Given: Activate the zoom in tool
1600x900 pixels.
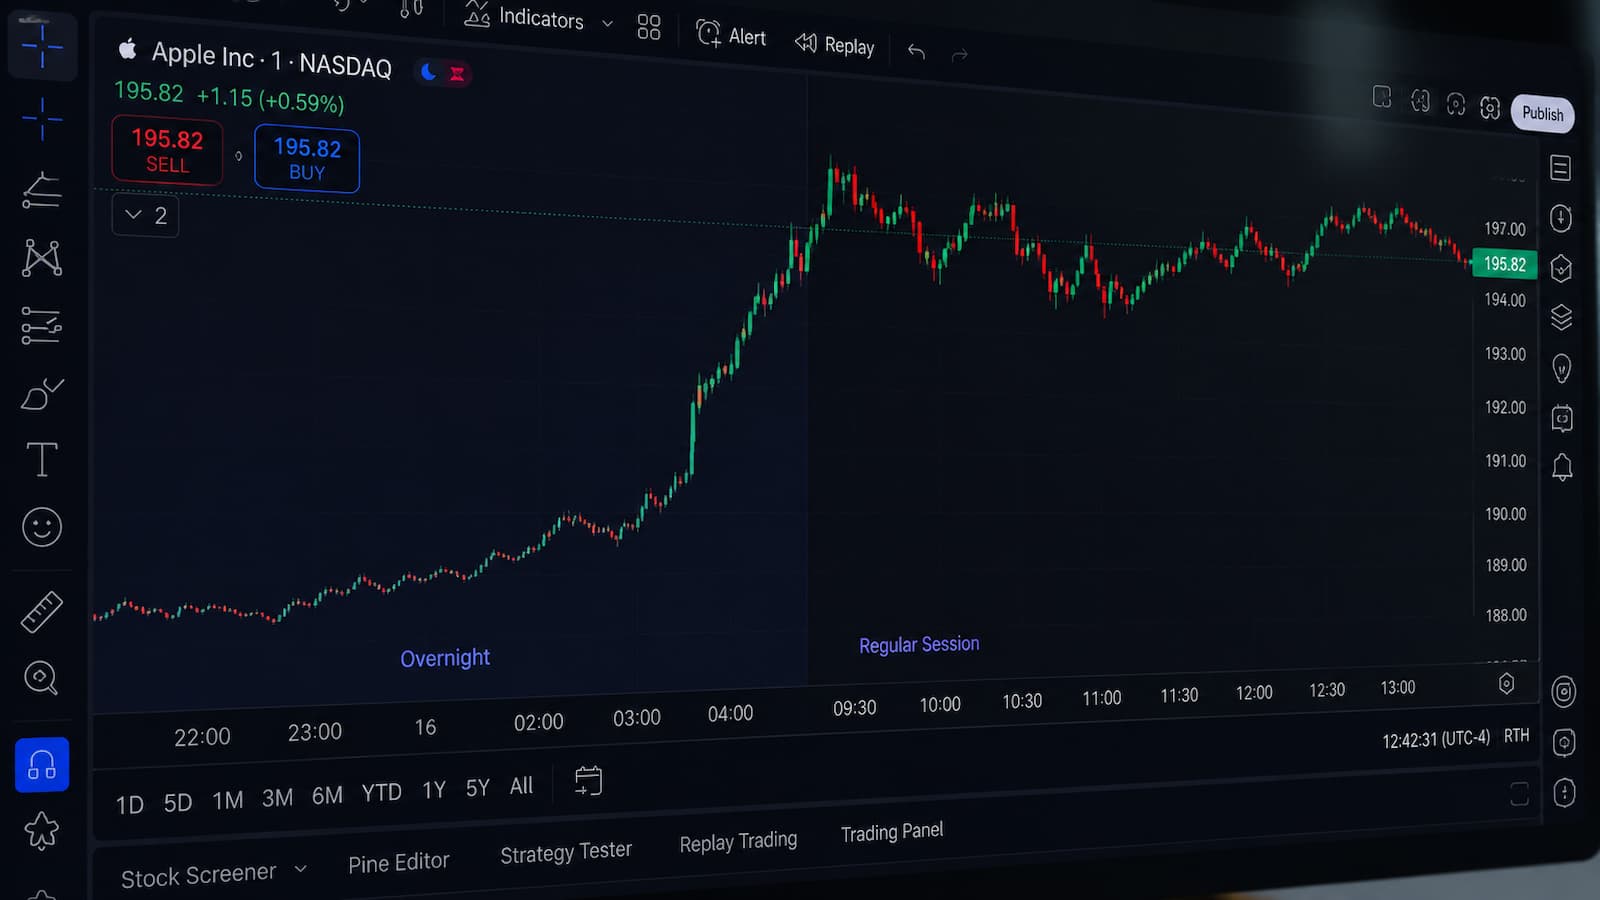Looking at the screenshot, I should pyautogui.click(x=41, y=678).
